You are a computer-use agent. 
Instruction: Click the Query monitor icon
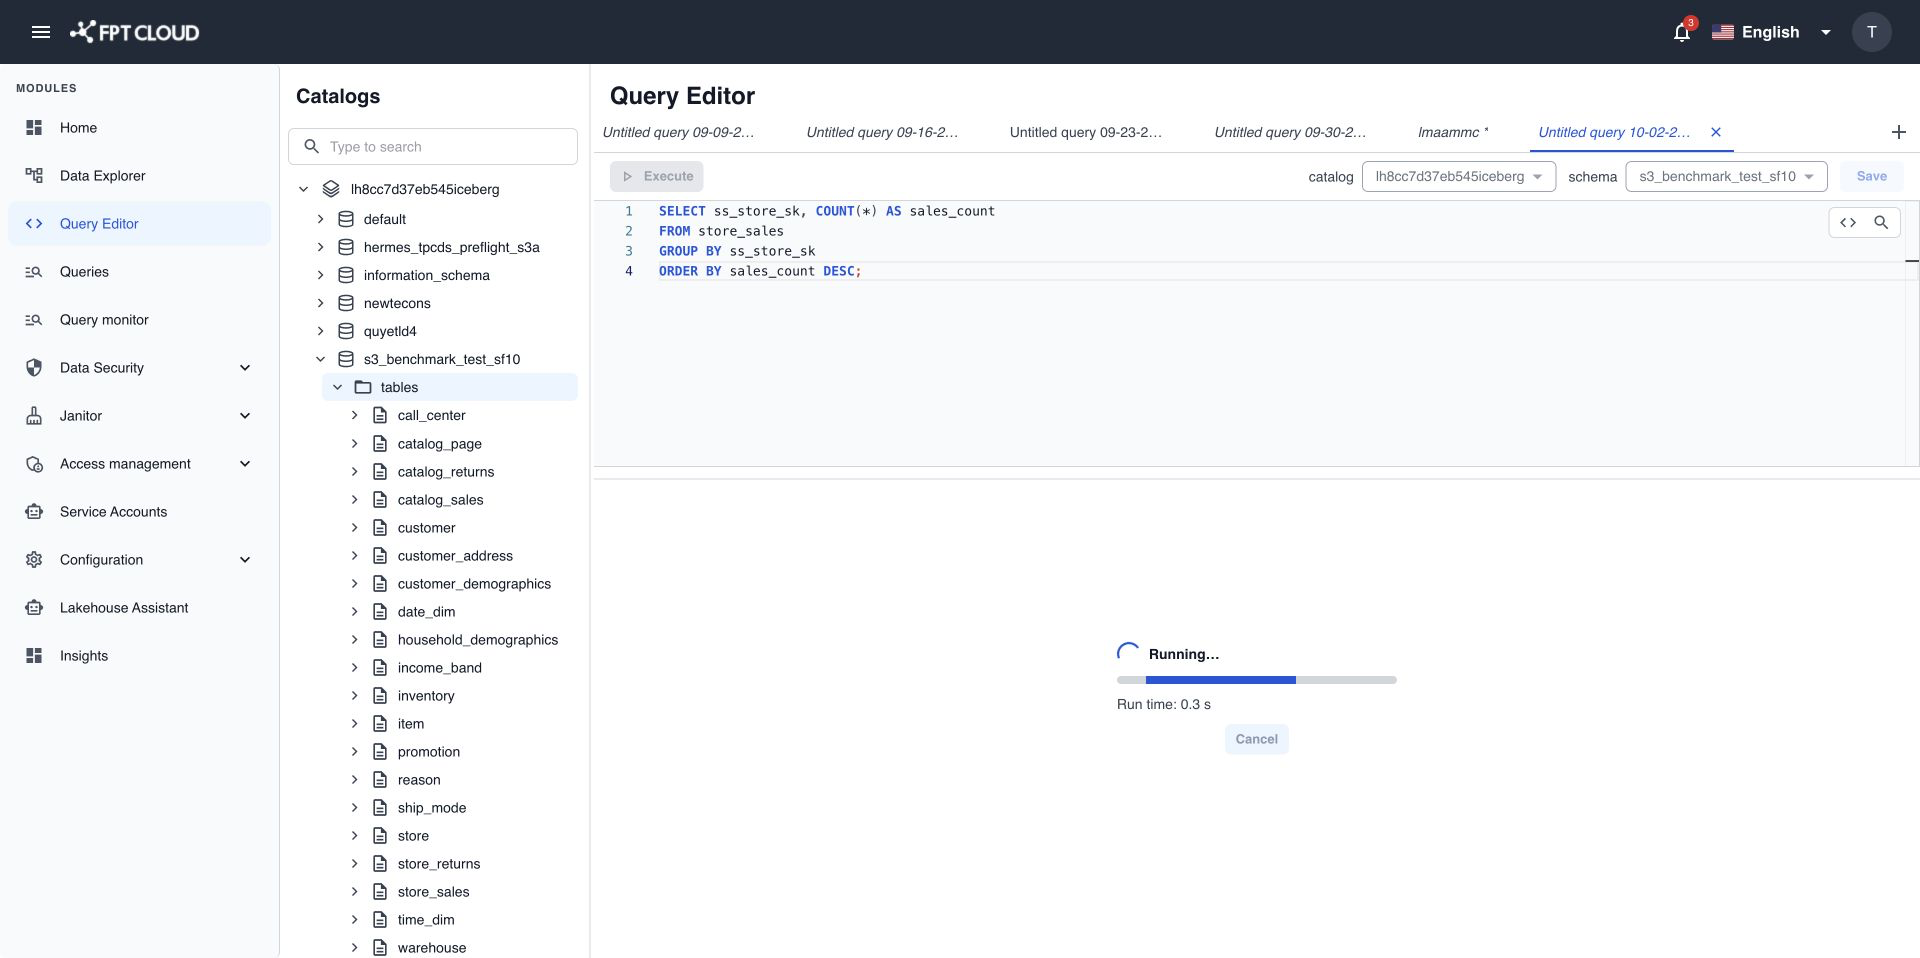[34, 320]
